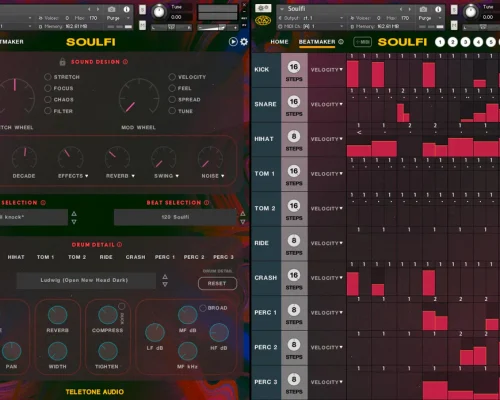This screenshot has width=500, height=400.
Task: Select the Chaos radio option
Action: click(x=48, y=100)
